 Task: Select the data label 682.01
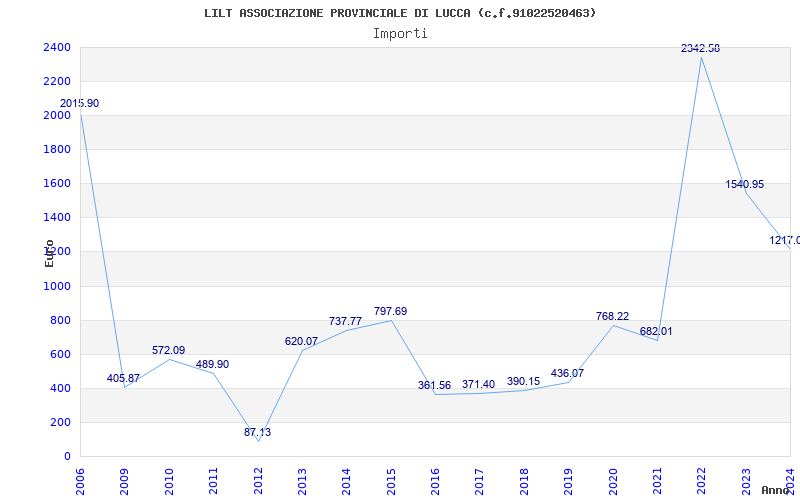point(656,332)
